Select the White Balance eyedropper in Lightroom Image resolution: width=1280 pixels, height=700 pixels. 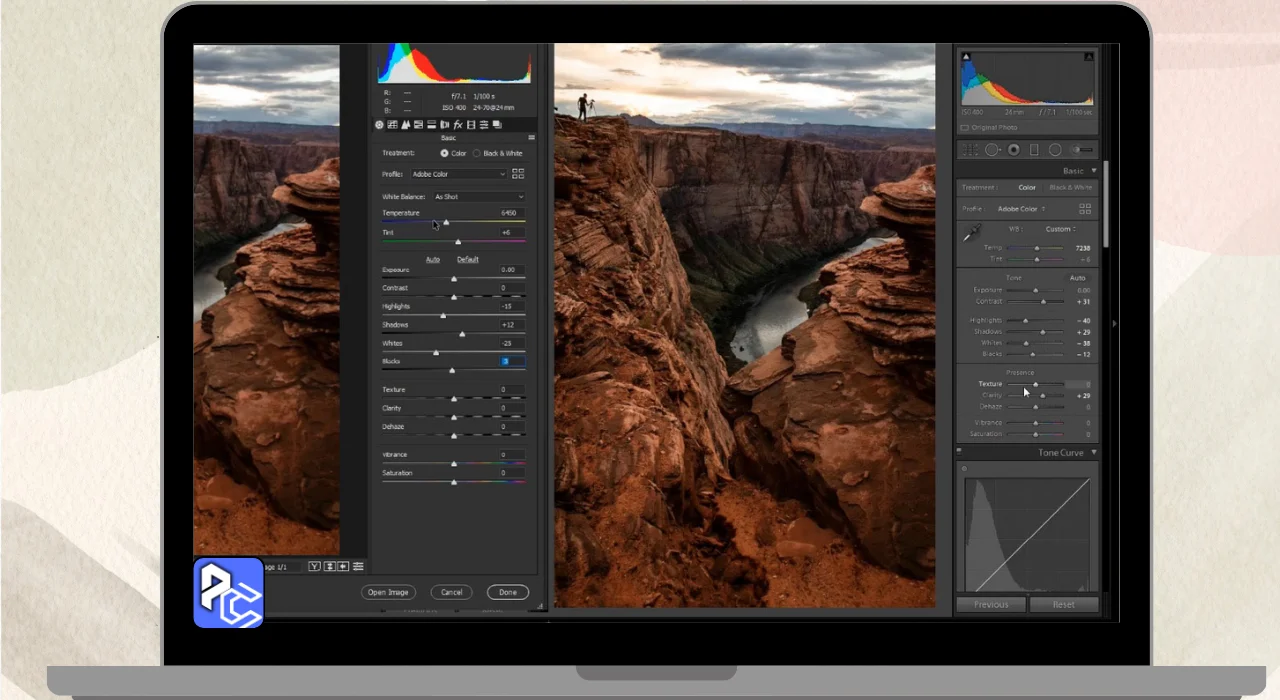(x=970, y=232)
